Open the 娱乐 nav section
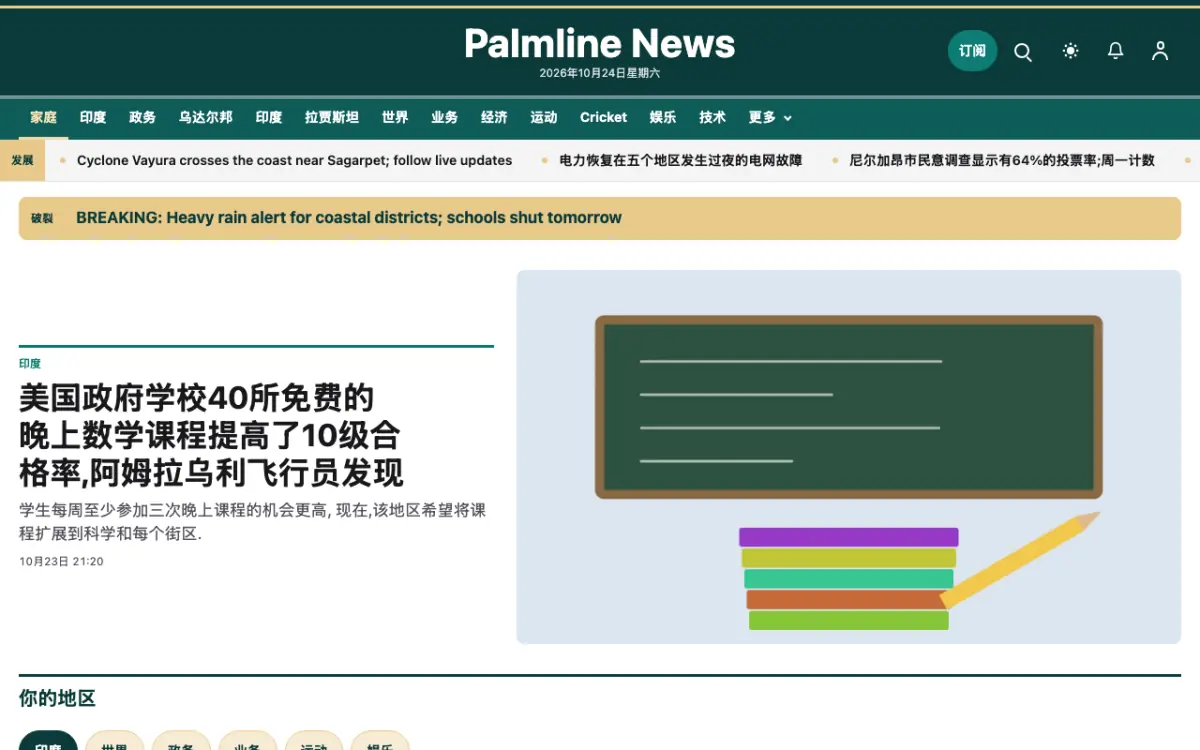This screenshot has height=750, width=1200. click(x=663, y=117)
